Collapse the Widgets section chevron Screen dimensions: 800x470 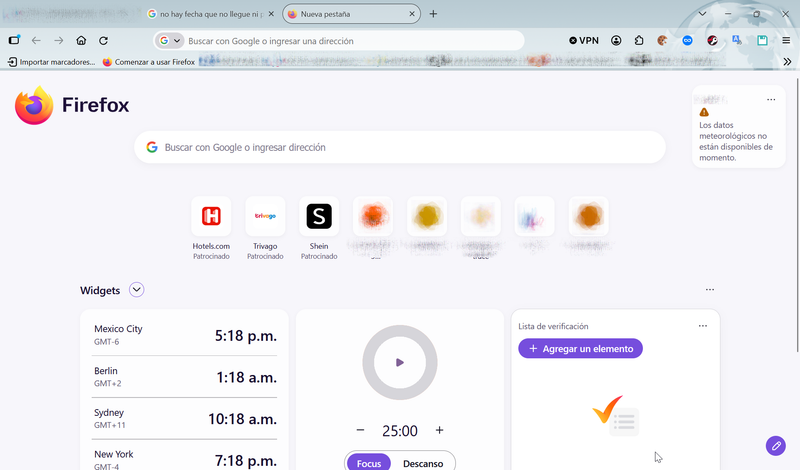(x=136, y=290)
